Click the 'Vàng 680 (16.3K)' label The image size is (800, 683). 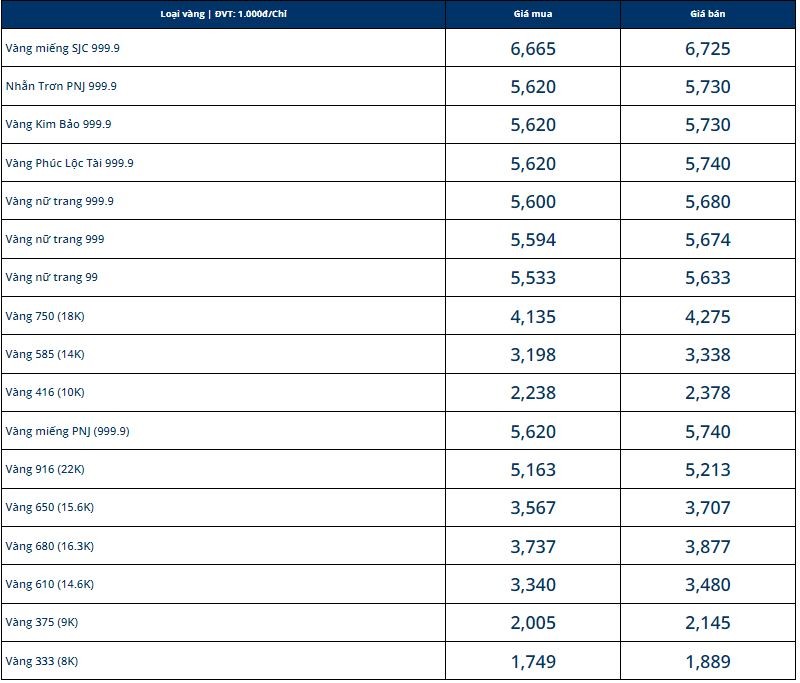coord(49,546)
